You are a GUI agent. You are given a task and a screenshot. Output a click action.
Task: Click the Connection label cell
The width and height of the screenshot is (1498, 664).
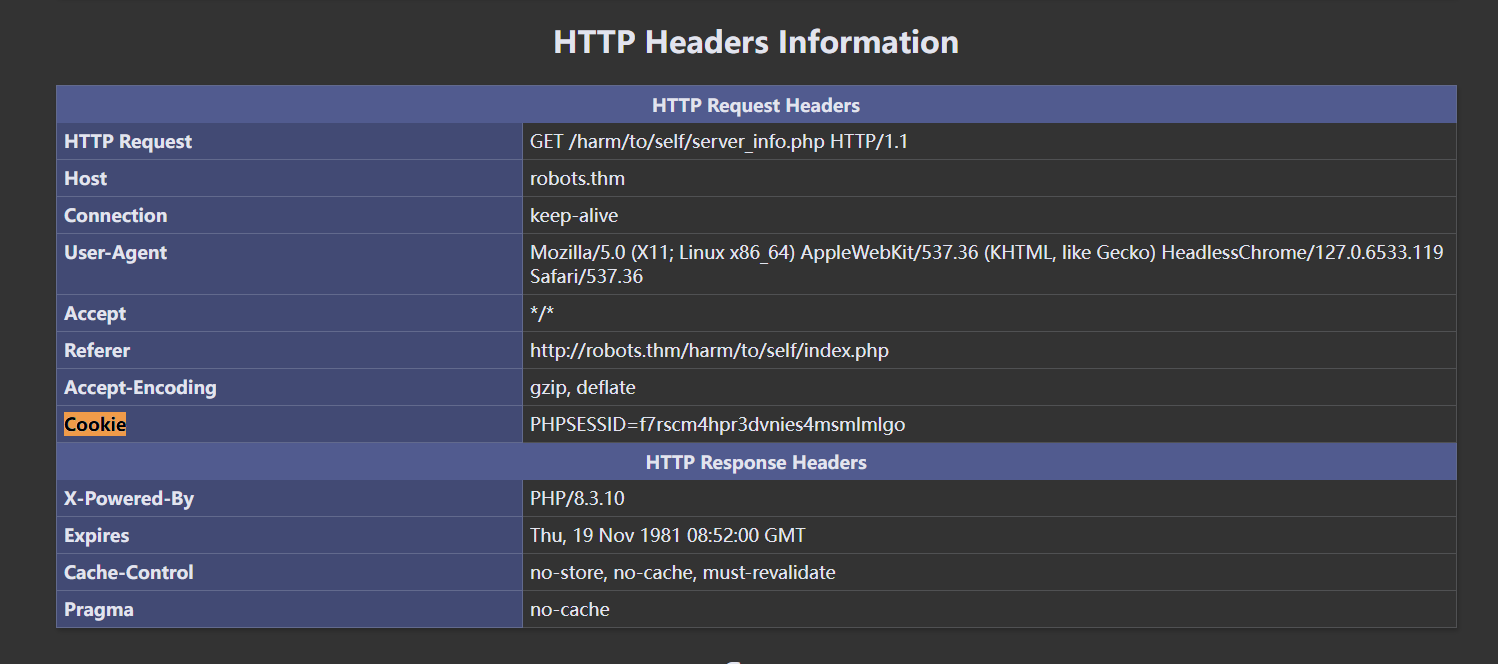pos(290,215)
